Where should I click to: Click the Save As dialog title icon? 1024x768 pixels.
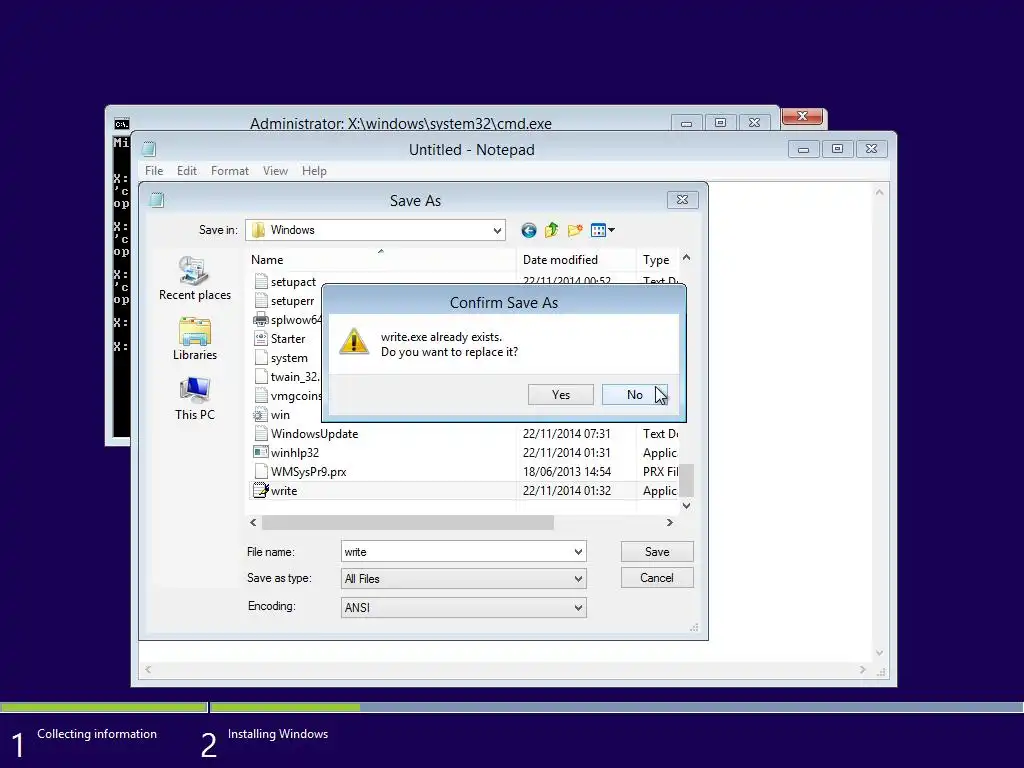pos(156,200)
